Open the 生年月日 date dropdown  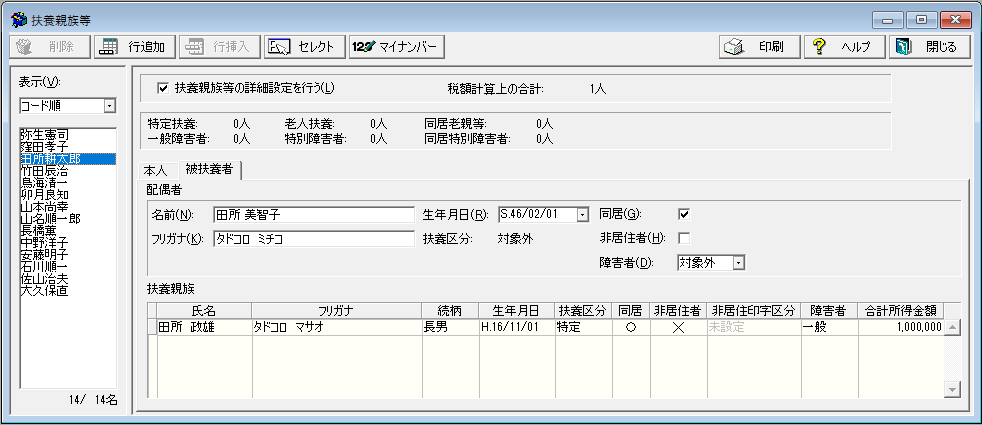581,214
